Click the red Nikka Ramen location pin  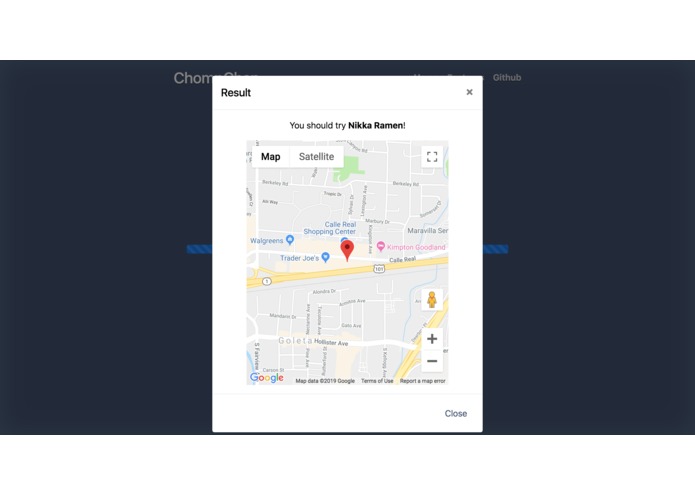point(347,250)
